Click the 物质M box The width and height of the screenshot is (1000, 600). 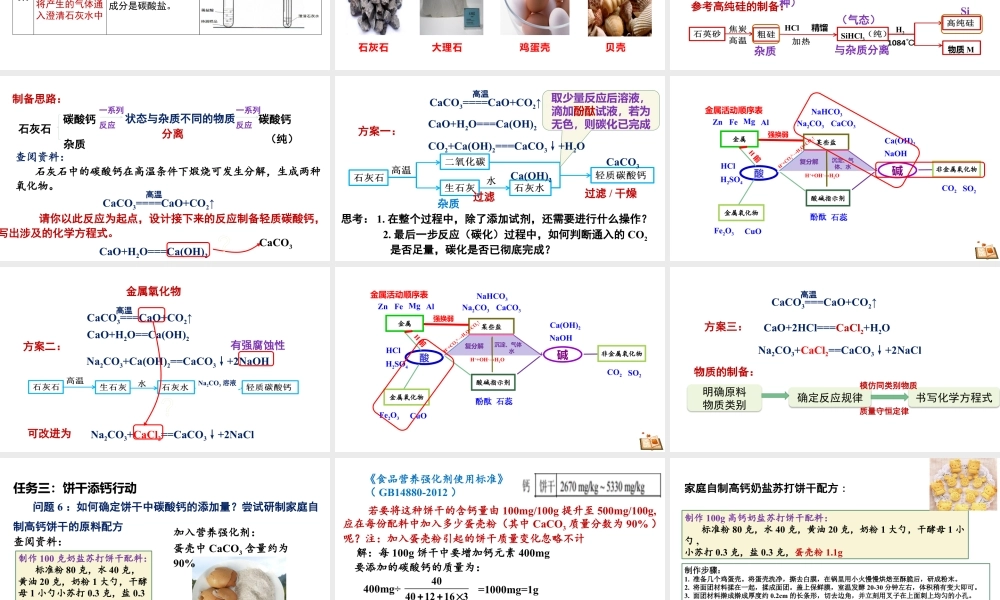click(961, 49)
